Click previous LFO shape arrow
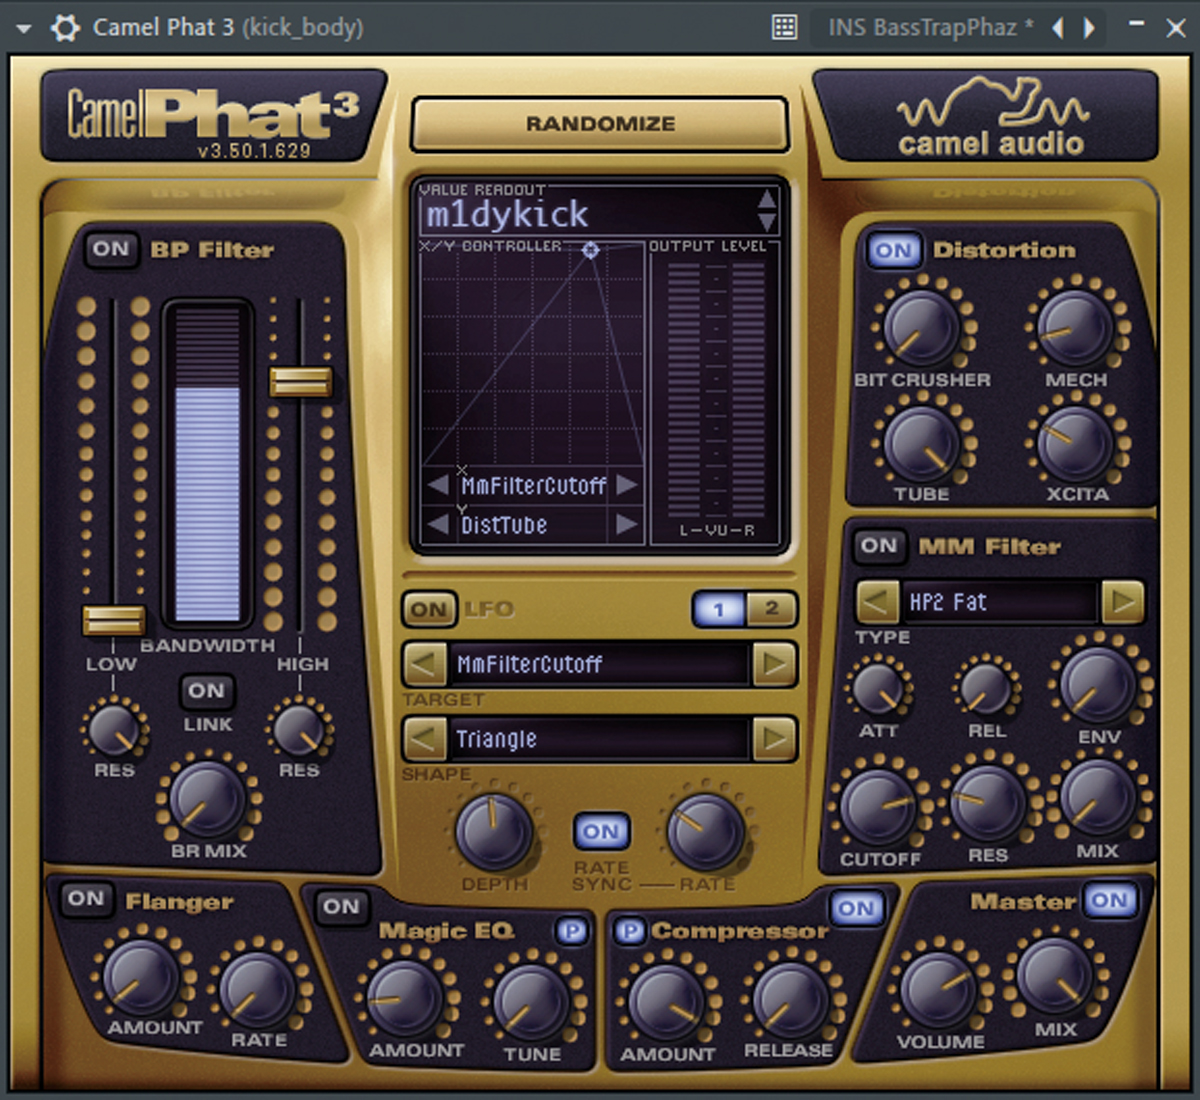Viewport: 1200px width, 1100px height. tap(424, 739)
